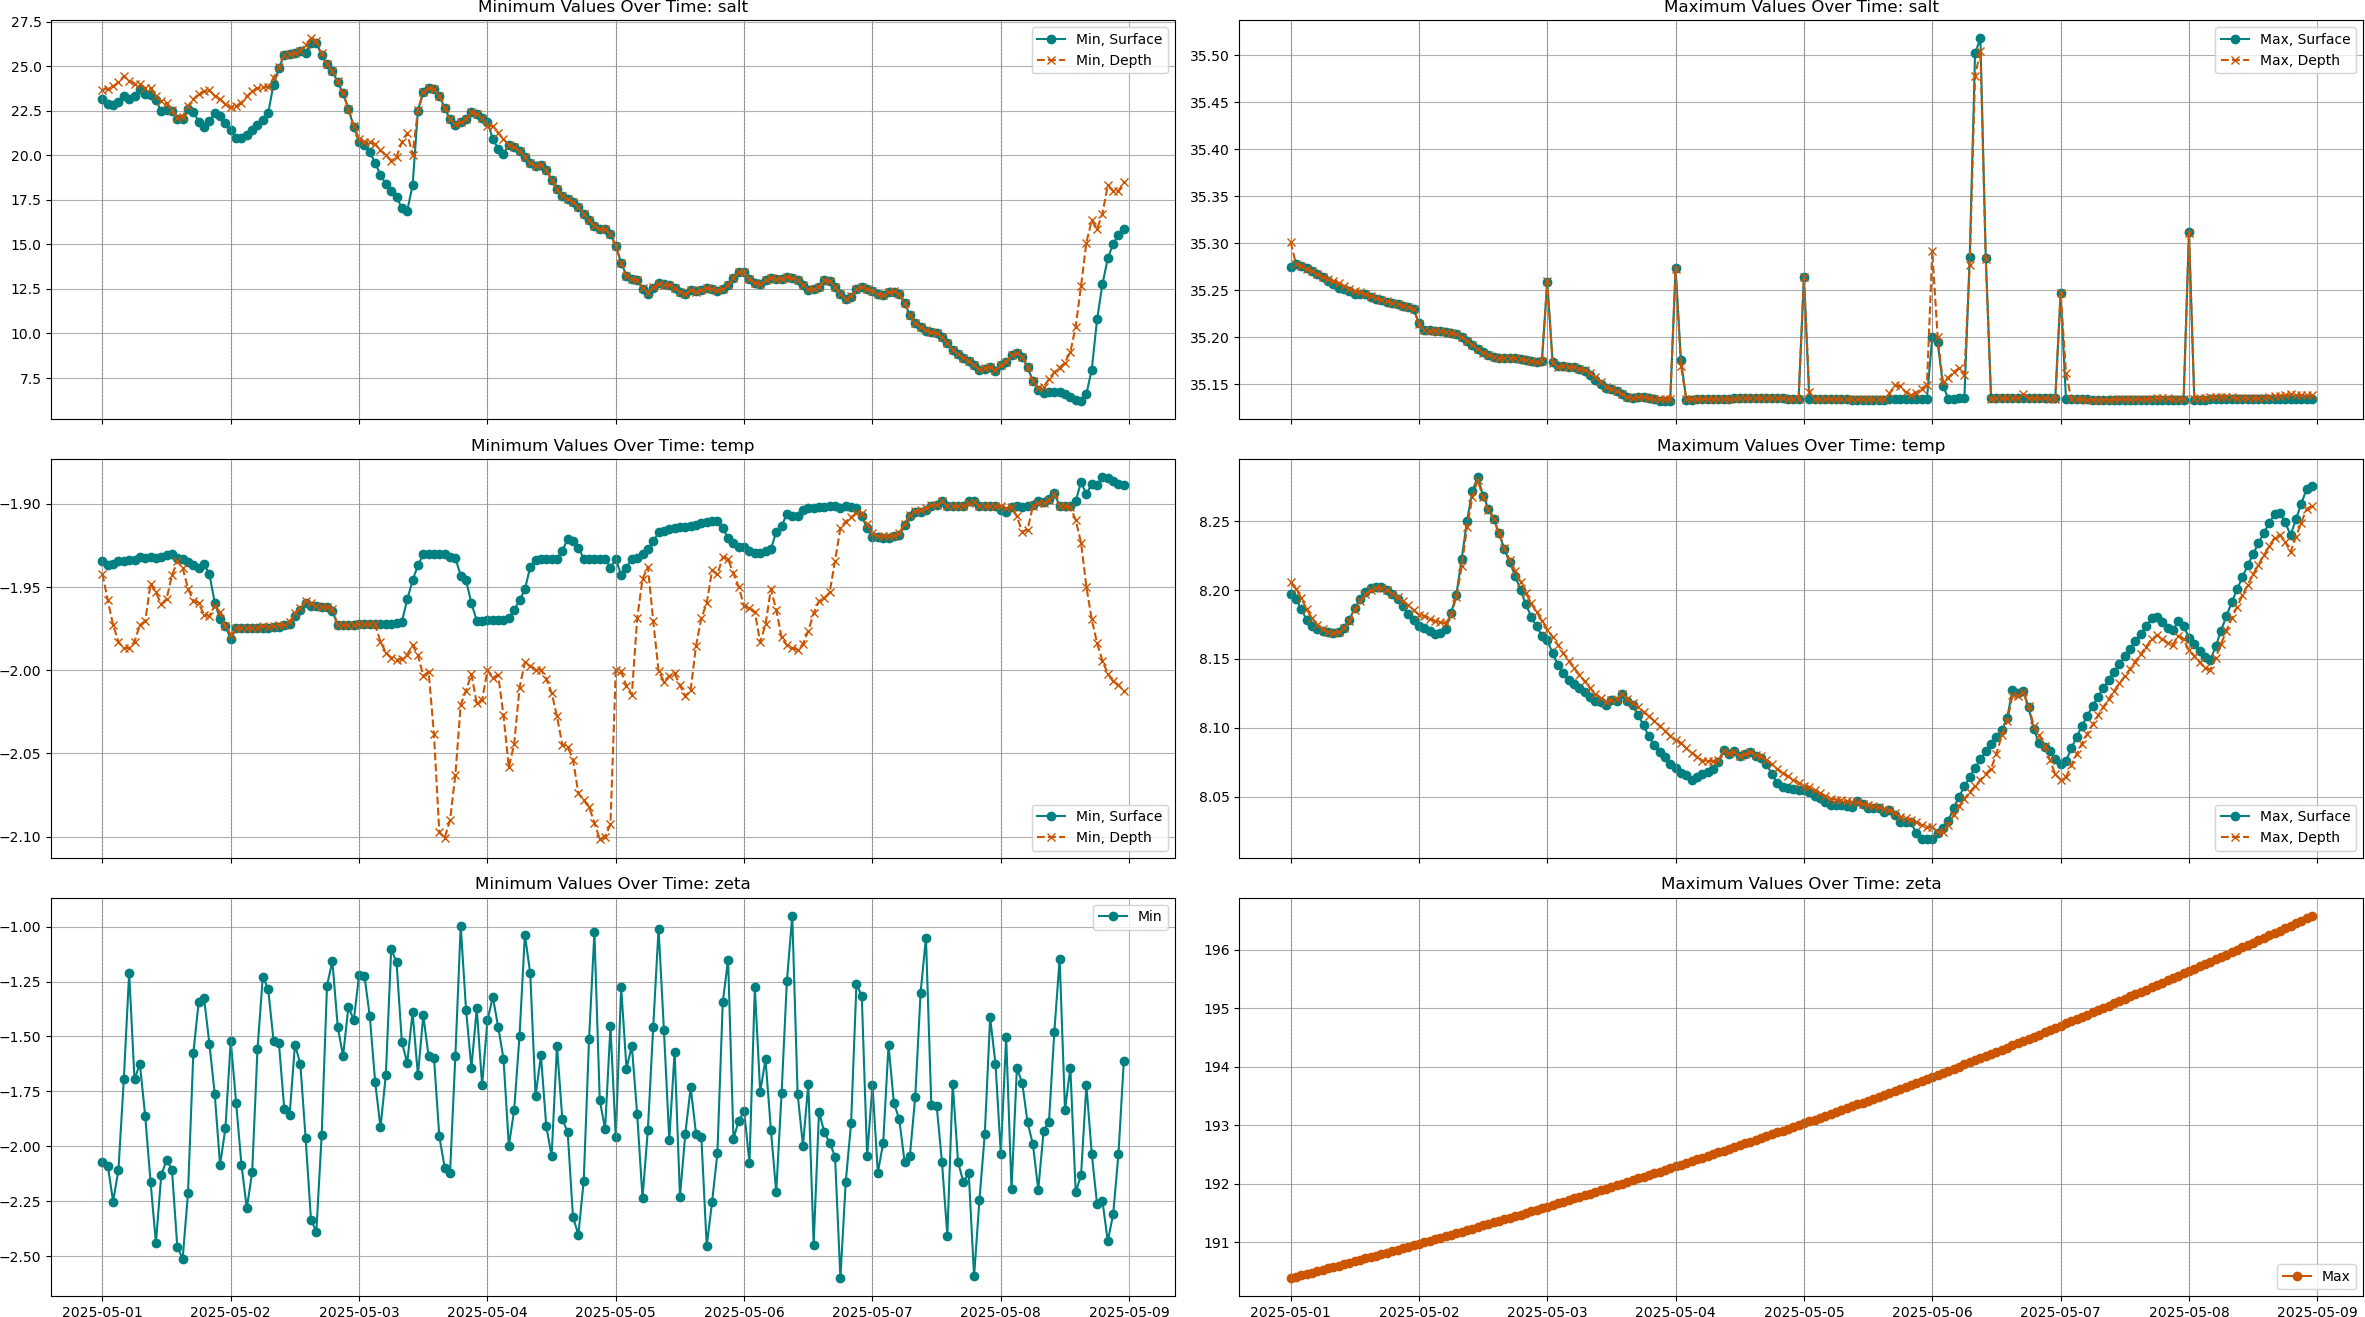Click 2025-05-04 date under minimum zeta plot
Image resolution: width=2365 pixels, height=1317 pixels.
tap(487, 1311)
